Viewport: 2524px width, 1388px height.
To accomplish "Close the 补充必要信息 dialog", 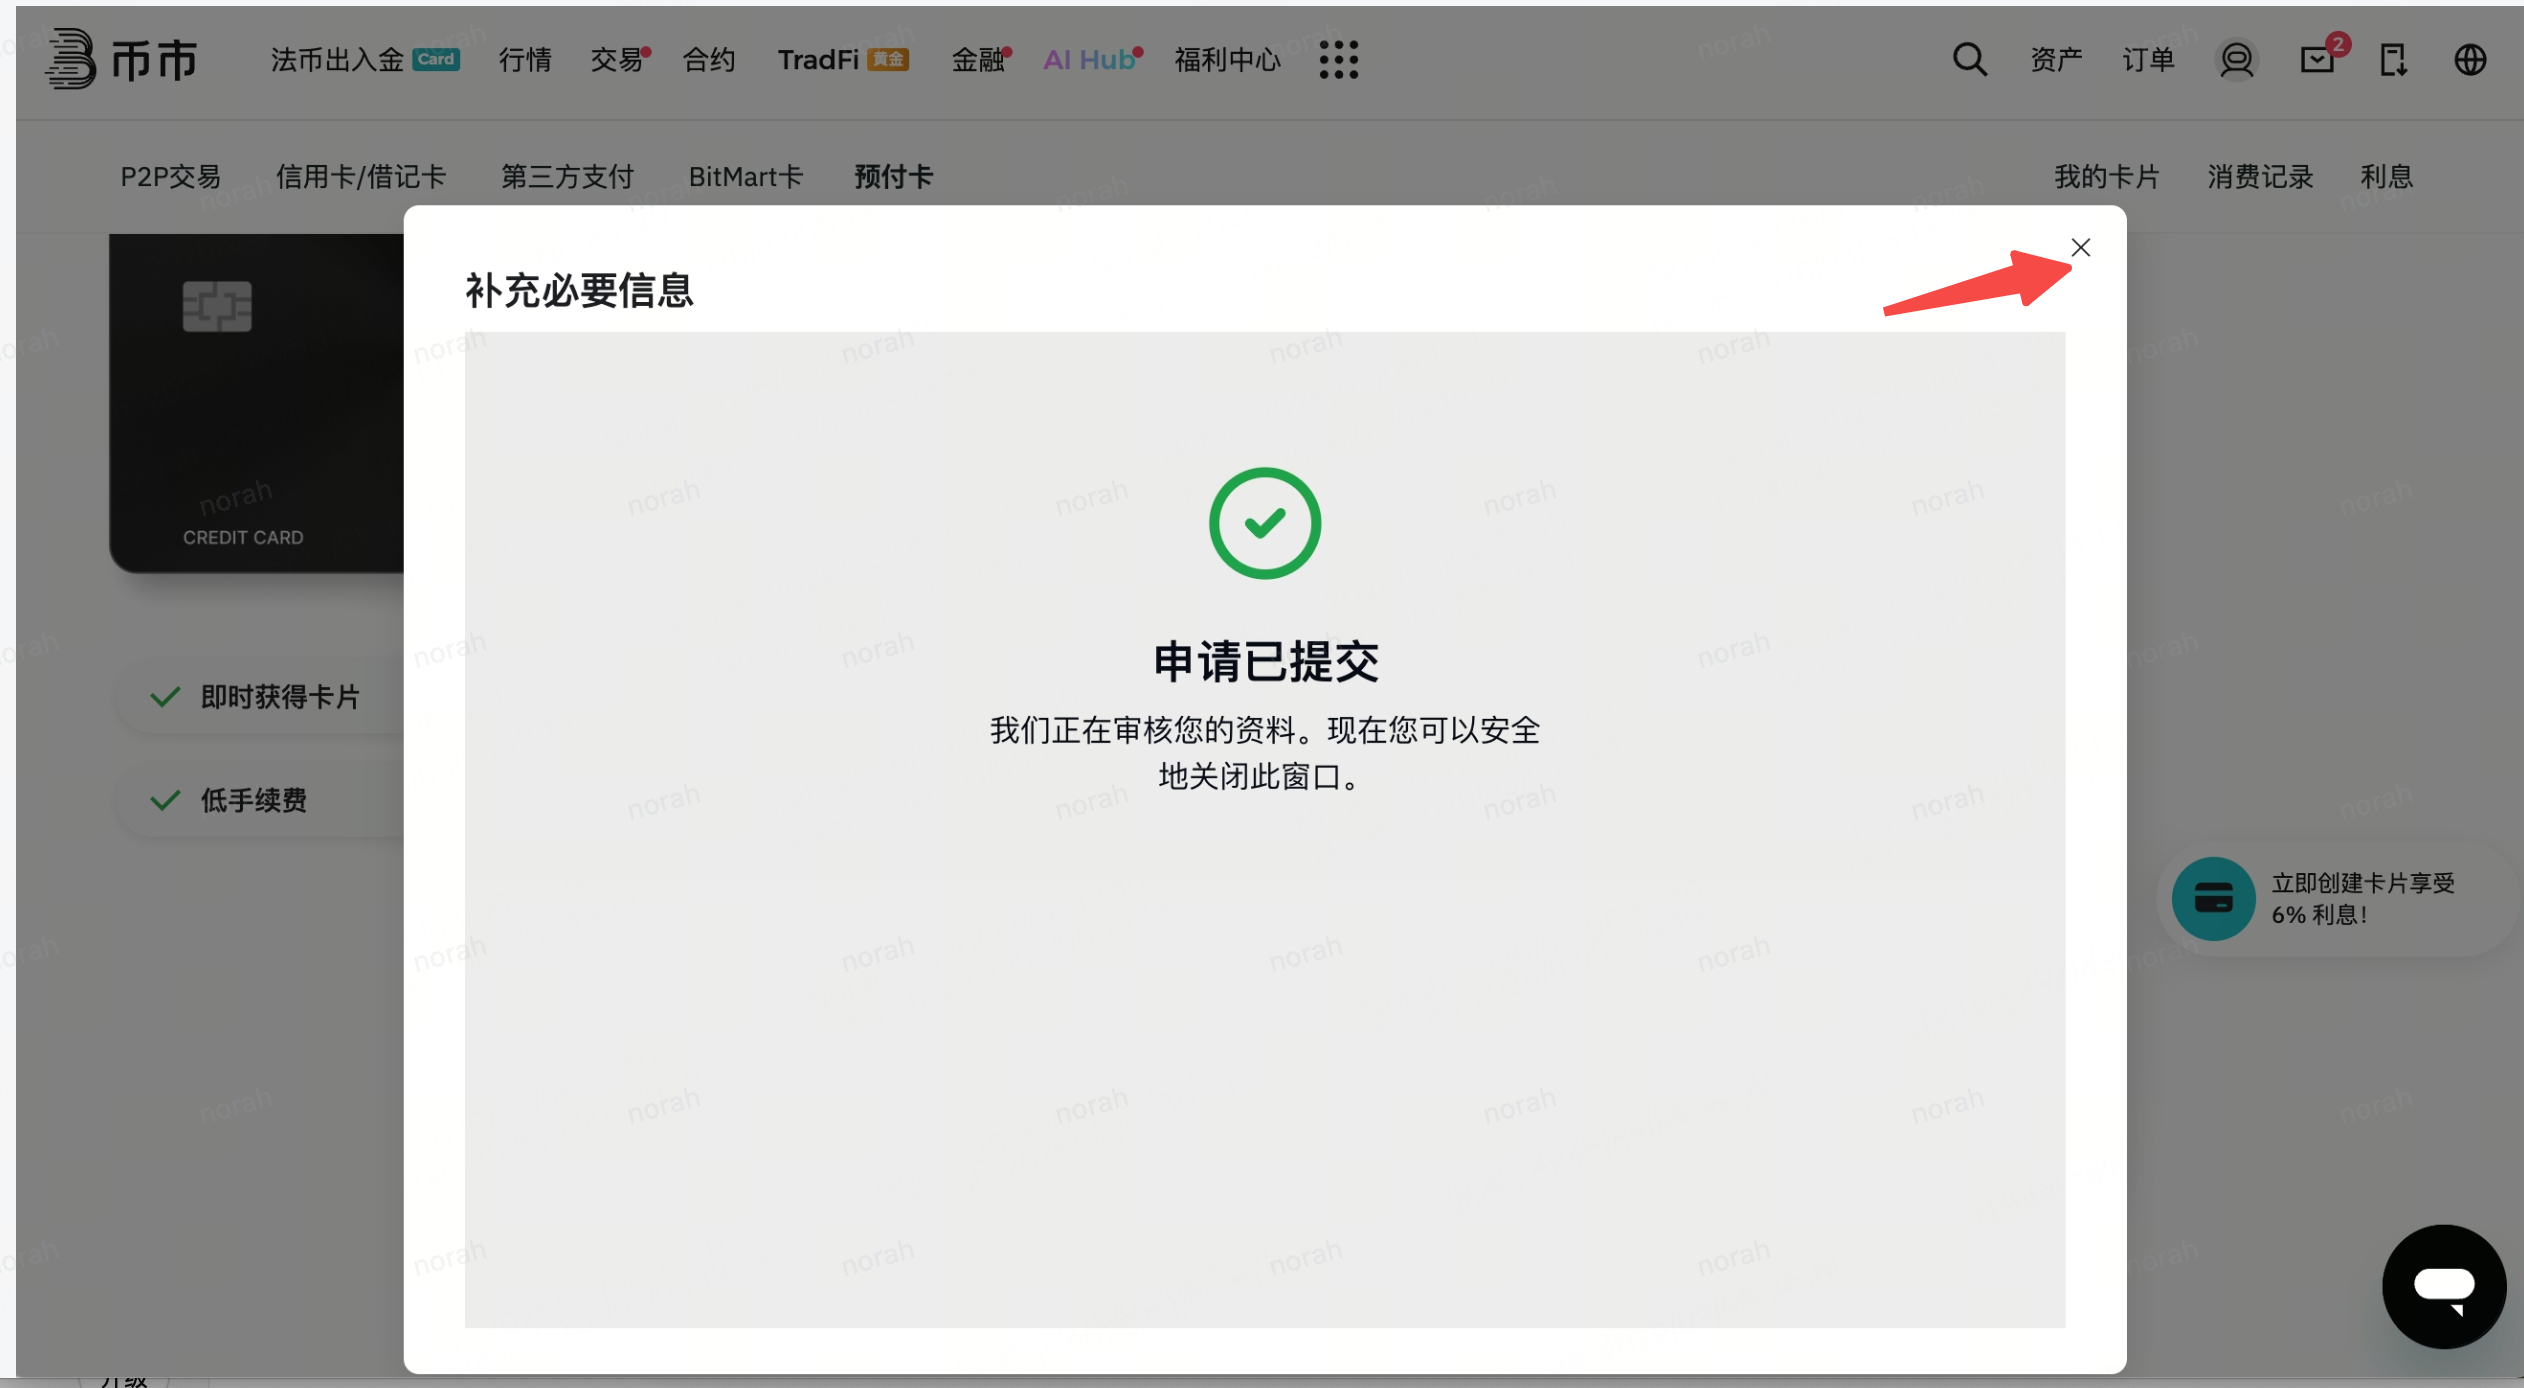I will pyautogui.click(x=2080, y=247).
